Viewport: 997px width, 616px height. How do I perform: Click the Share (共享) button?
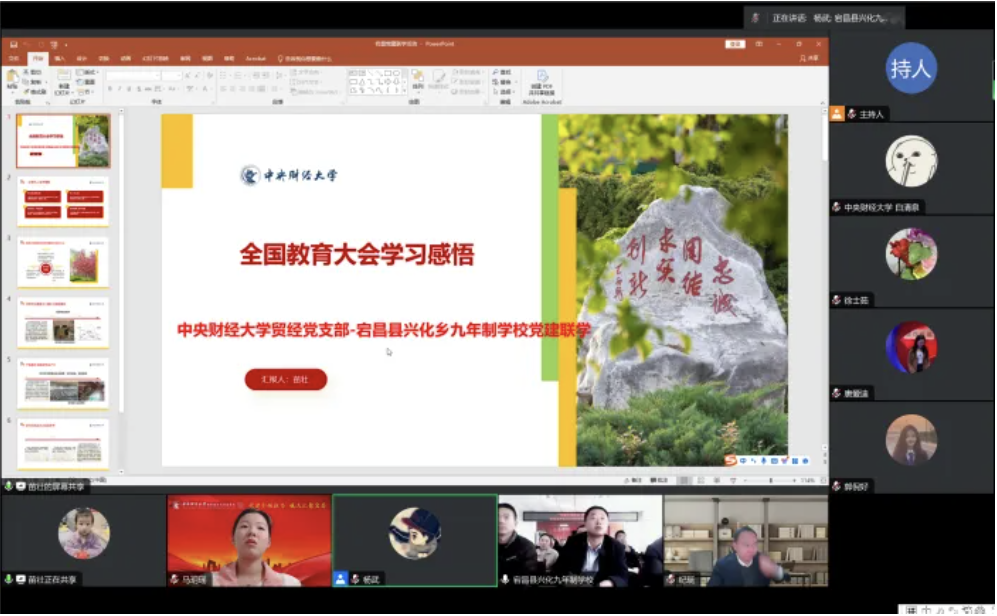tap(810, 58)
